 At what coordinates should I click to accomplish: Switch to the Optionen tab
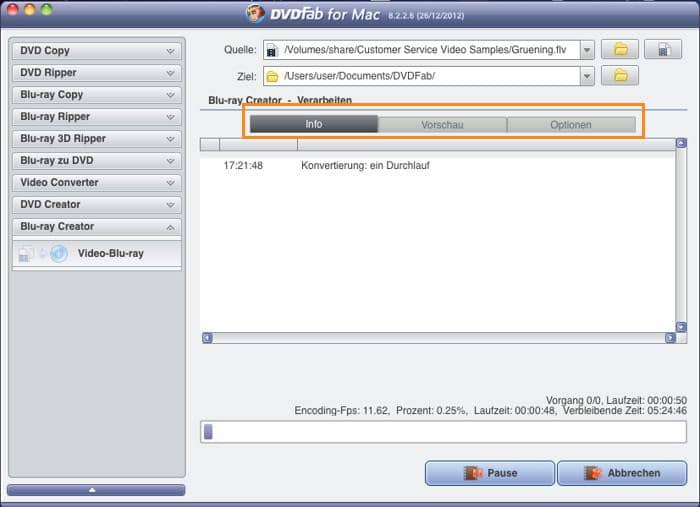571,125
